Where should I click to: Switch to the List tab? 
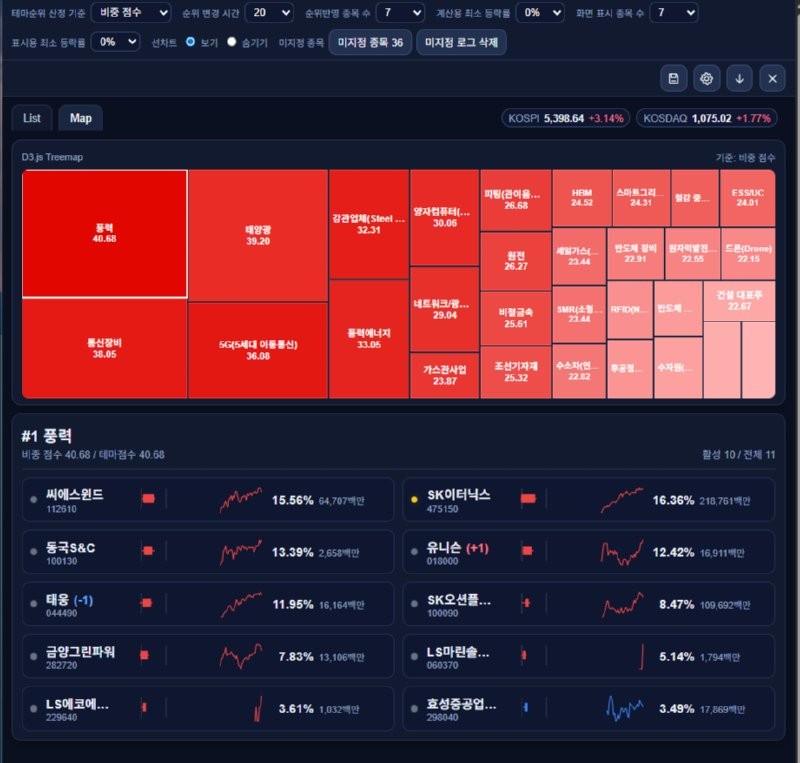pos(32,118)
